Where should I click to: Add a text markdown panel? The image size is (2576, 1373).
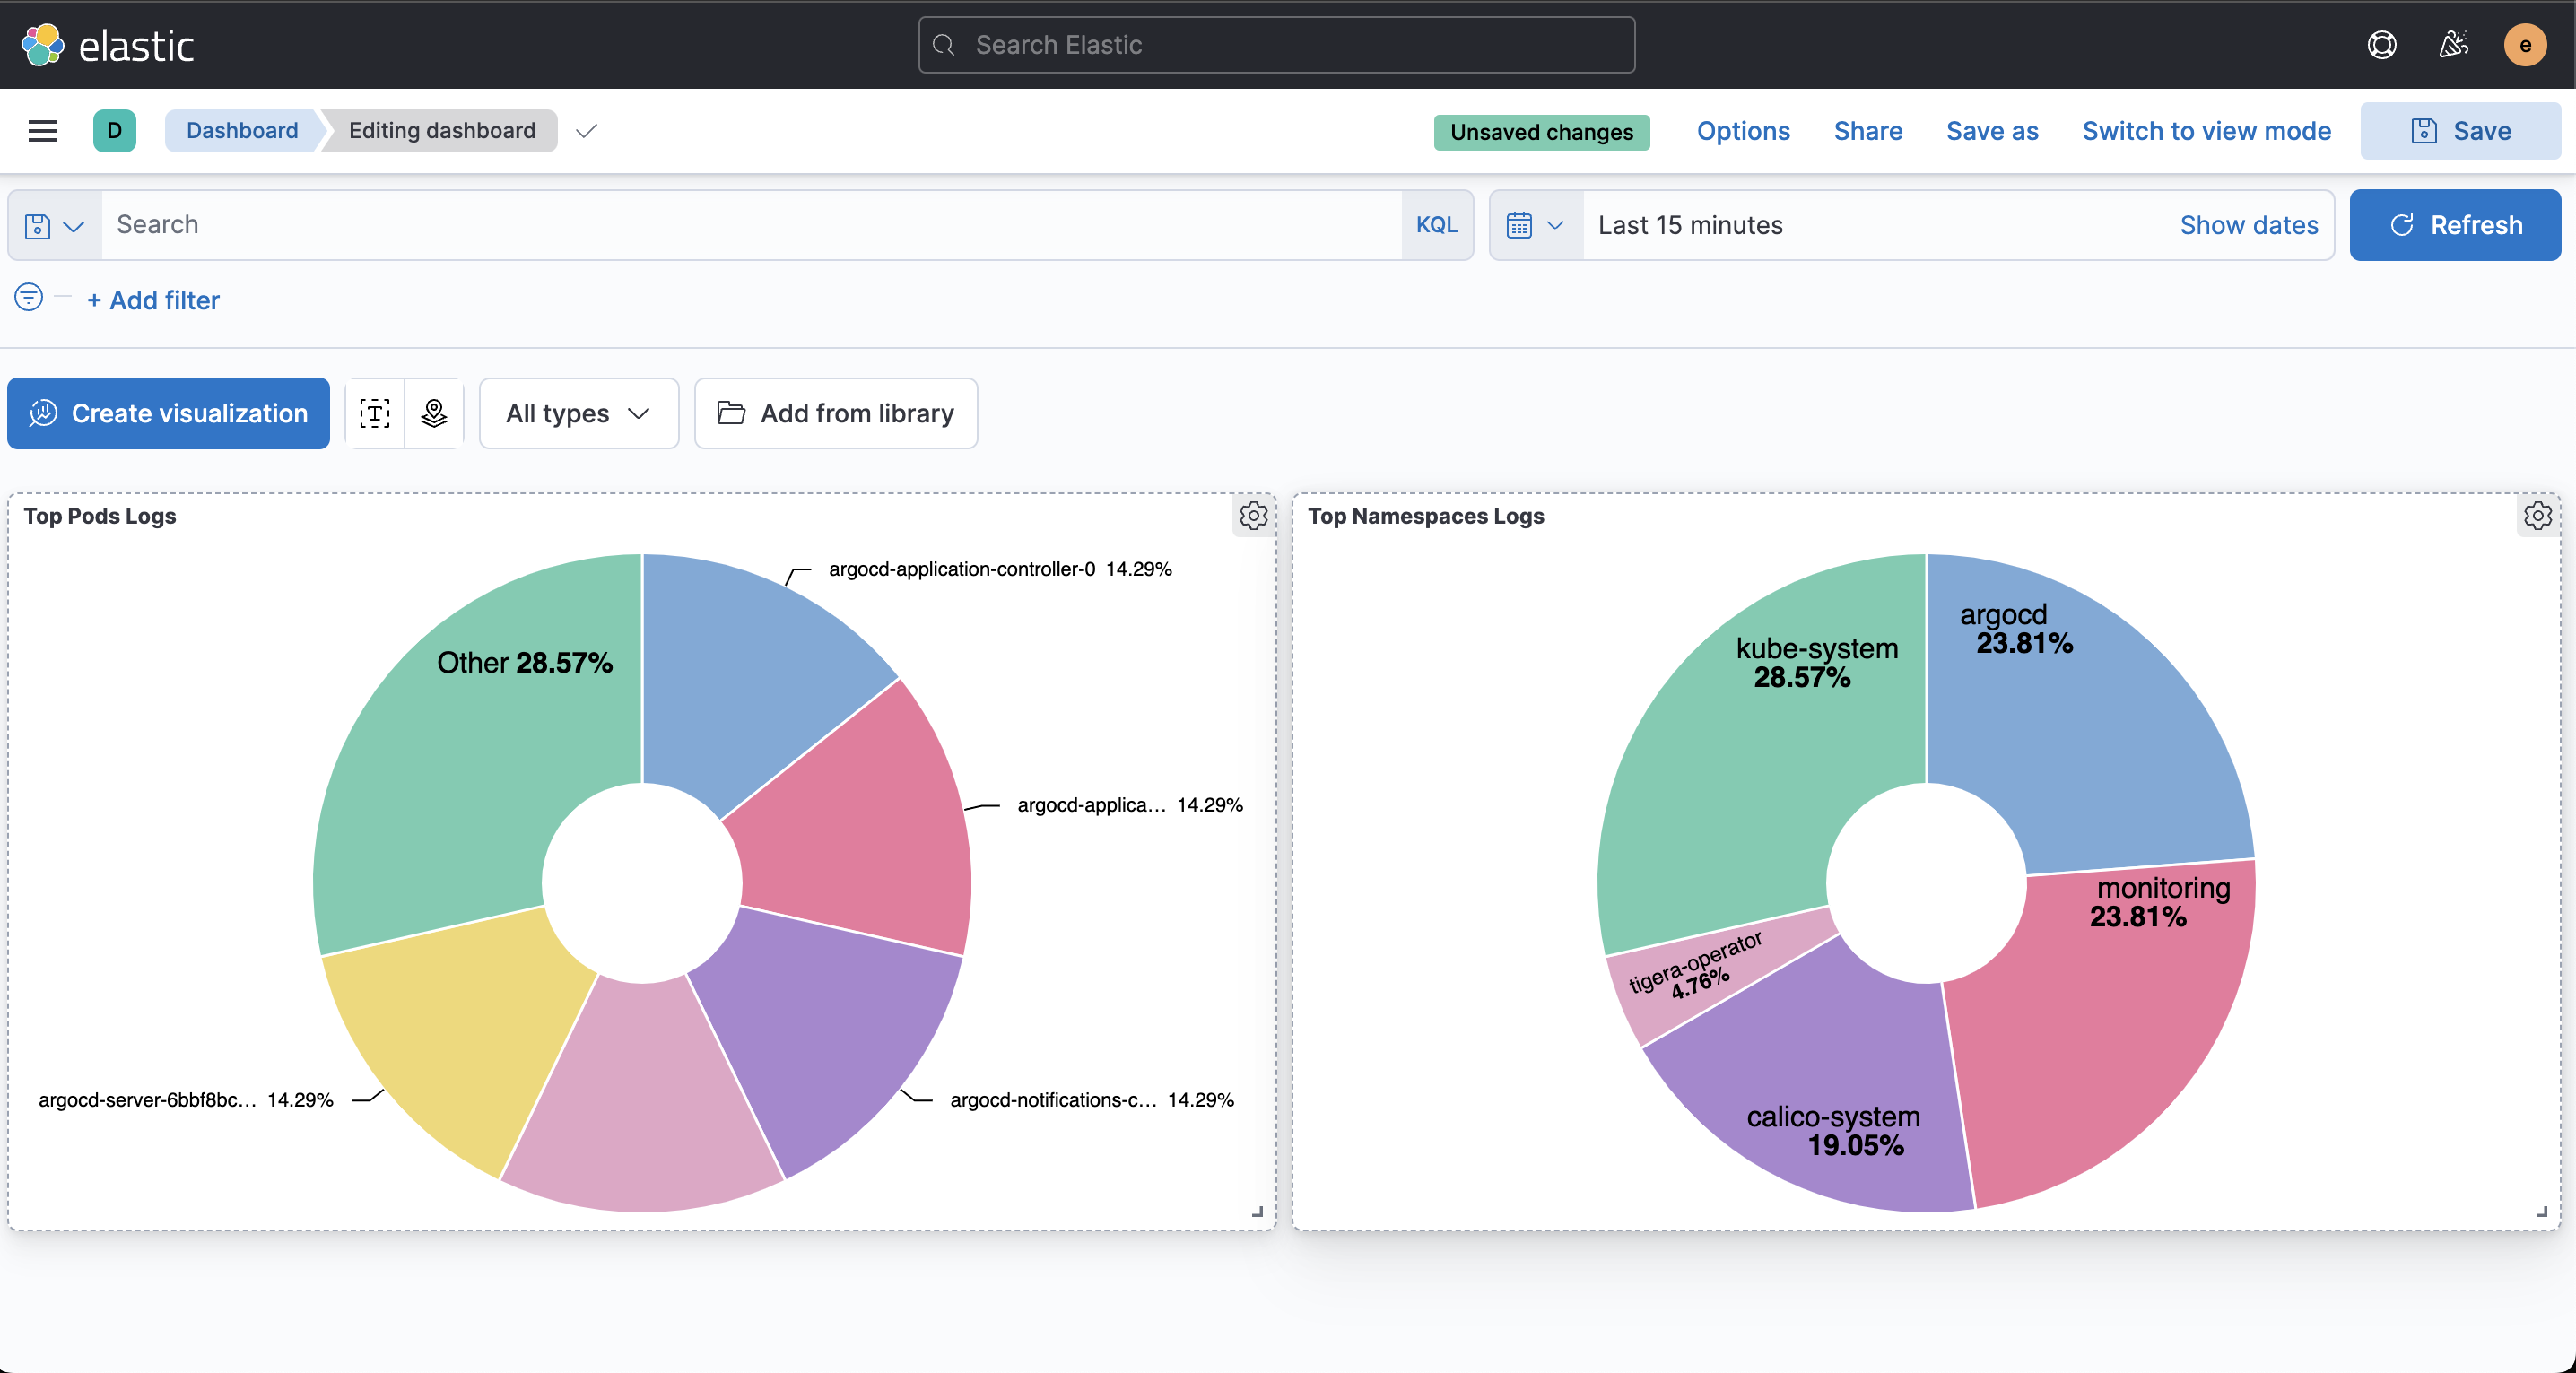[x=375, y=413]
